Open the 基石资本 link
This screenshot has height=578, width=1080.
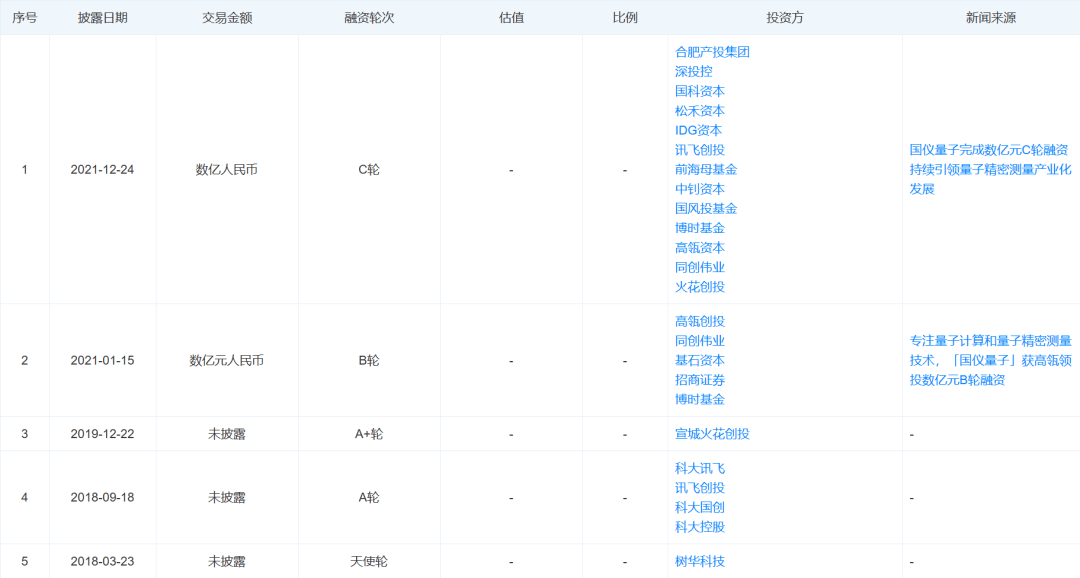(700, 360)
